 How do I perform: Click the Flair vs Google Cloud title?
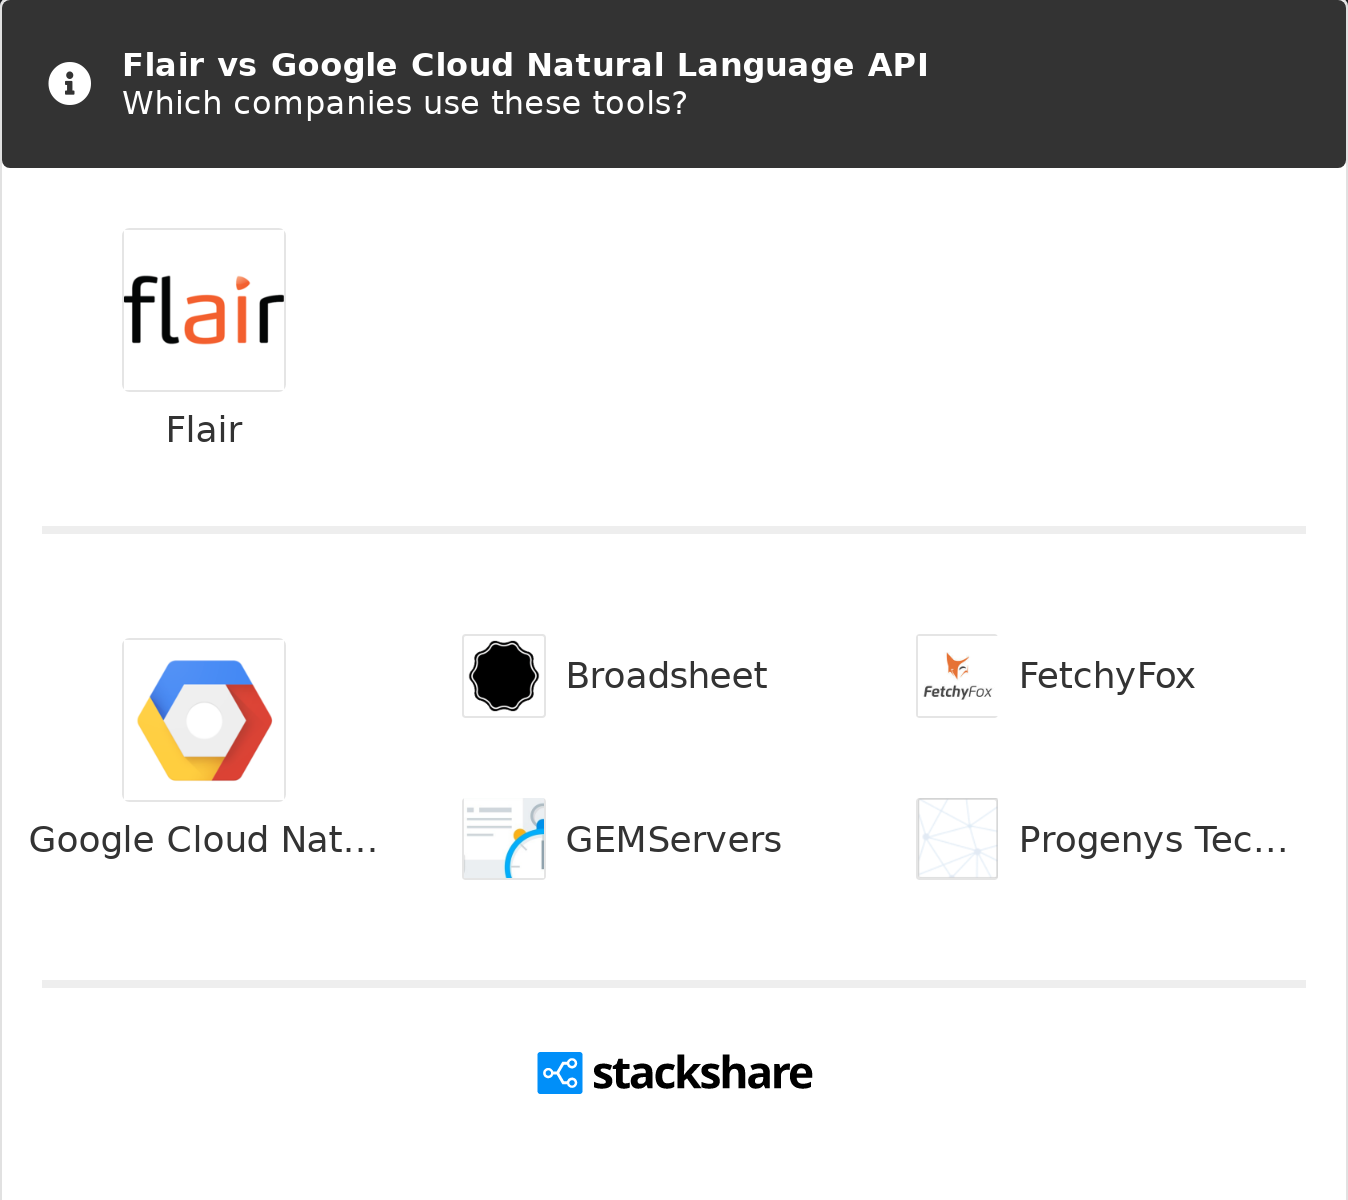pos(525,65)
